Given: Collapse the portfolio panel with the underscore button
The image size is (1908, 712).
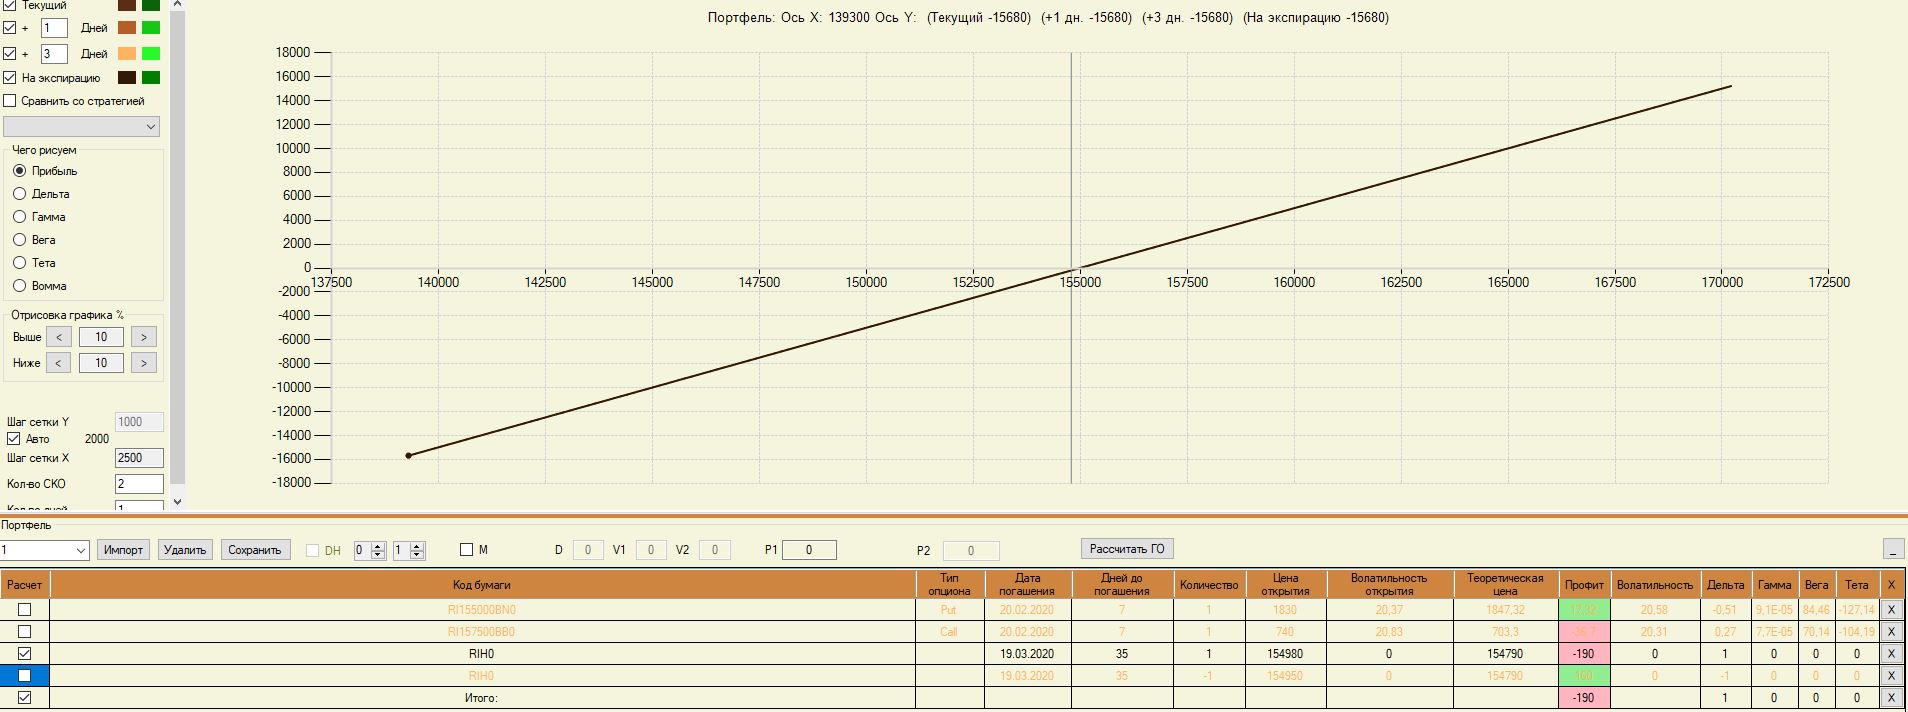Looking at the screenshot, I should 1893,549.
